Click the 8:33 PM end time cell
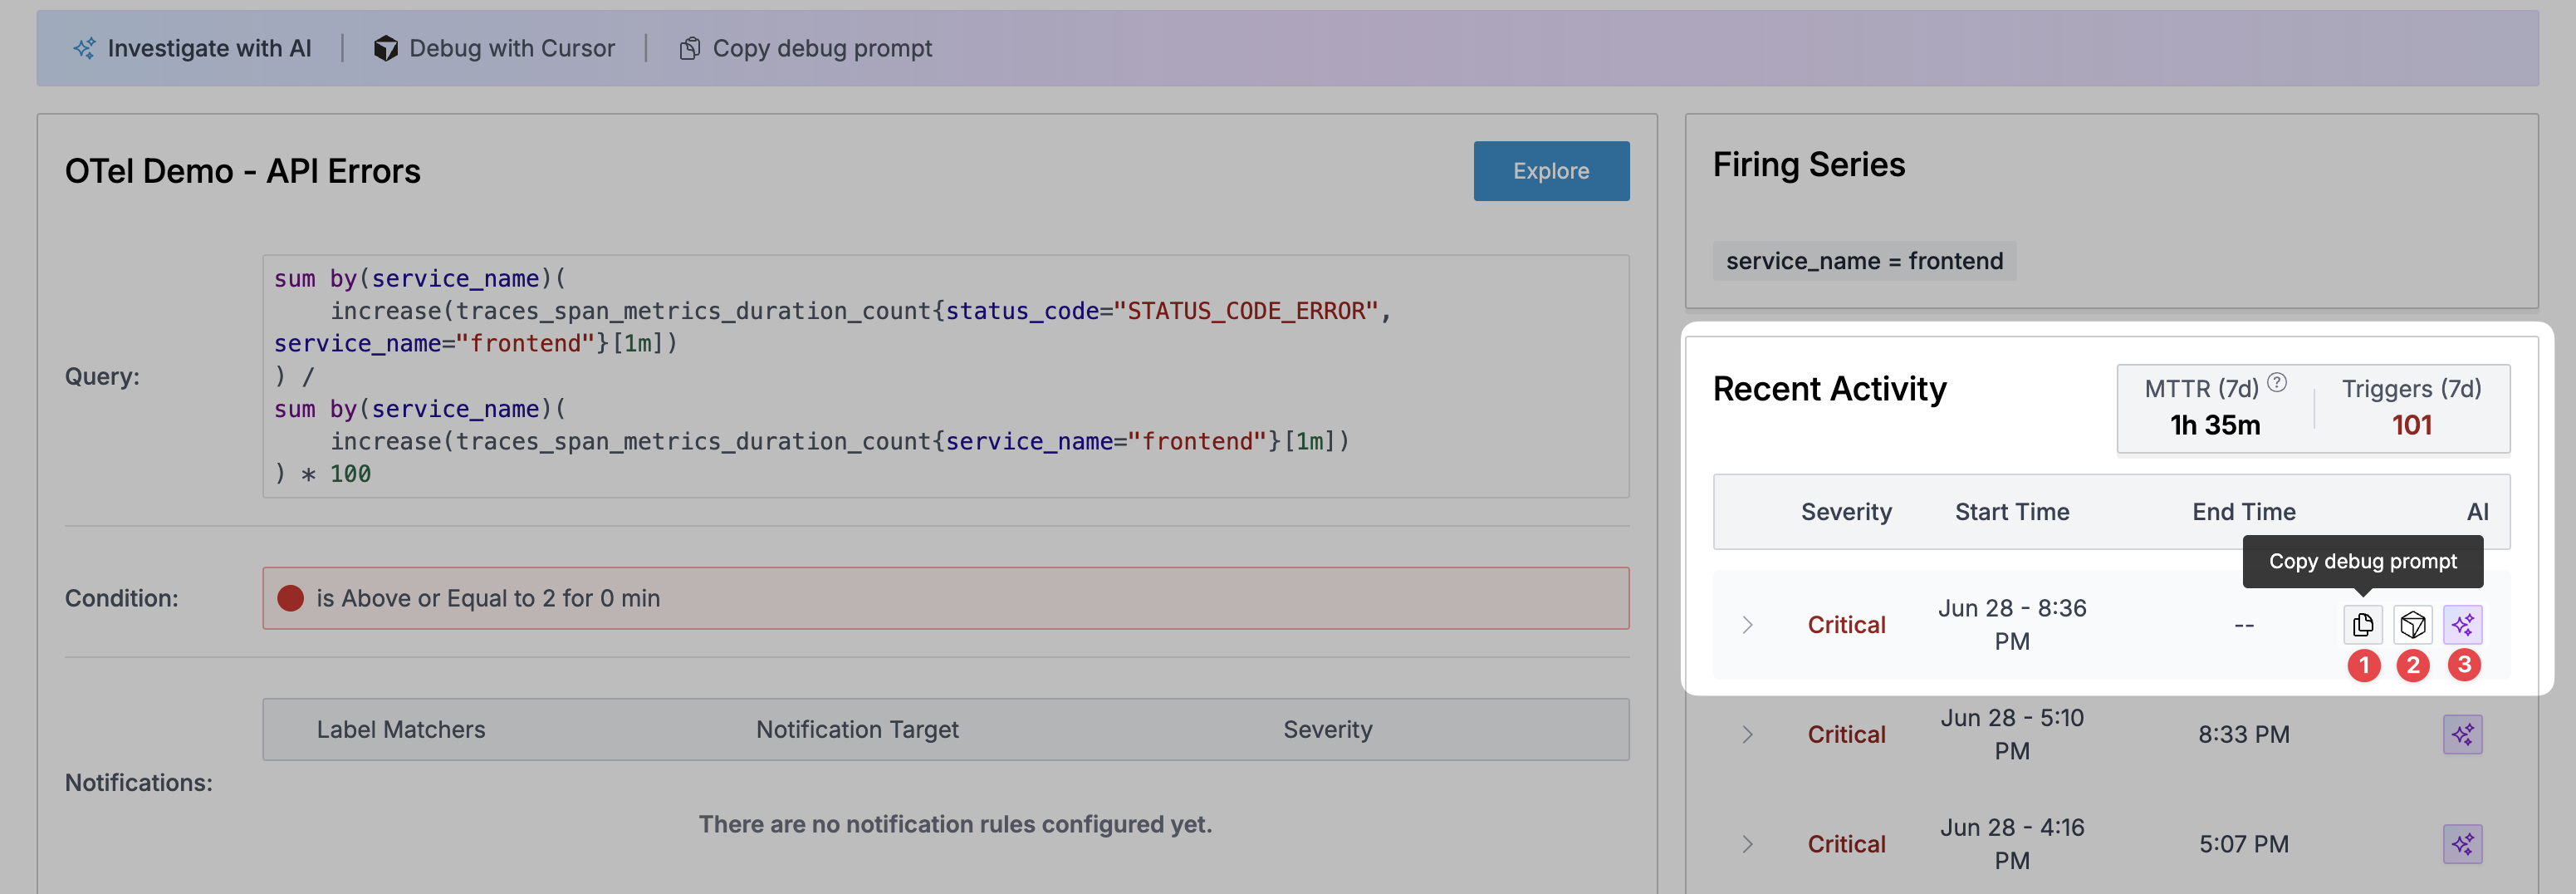Image resolution: width=2576 pixels, height=894 pixels. tap(2244, 735)
